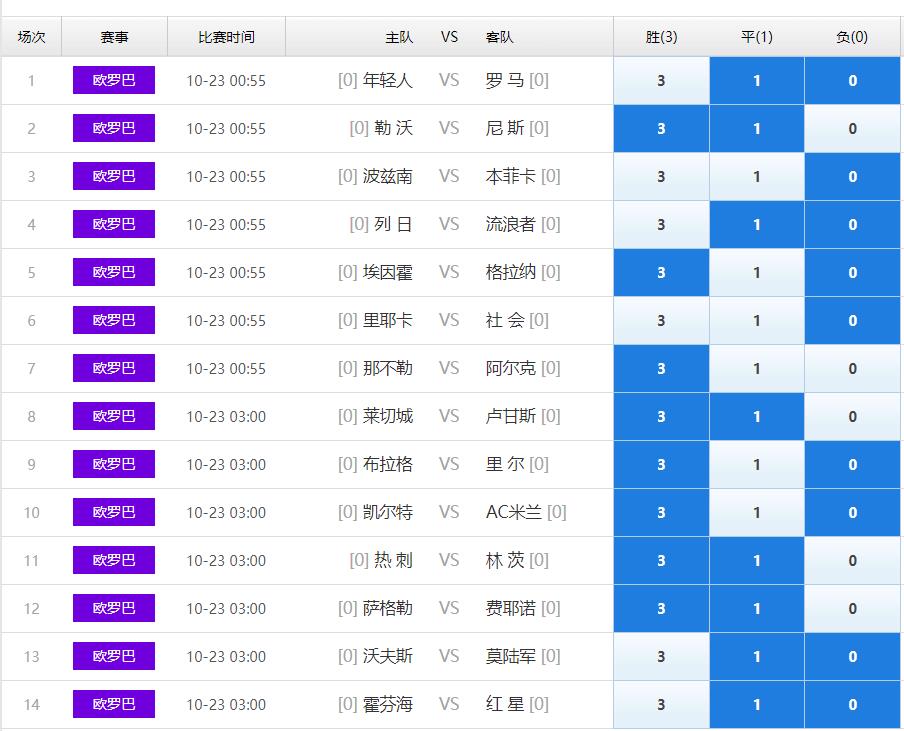Click away team name 红星
904x731 pixels.
click(x=504, y=704)
